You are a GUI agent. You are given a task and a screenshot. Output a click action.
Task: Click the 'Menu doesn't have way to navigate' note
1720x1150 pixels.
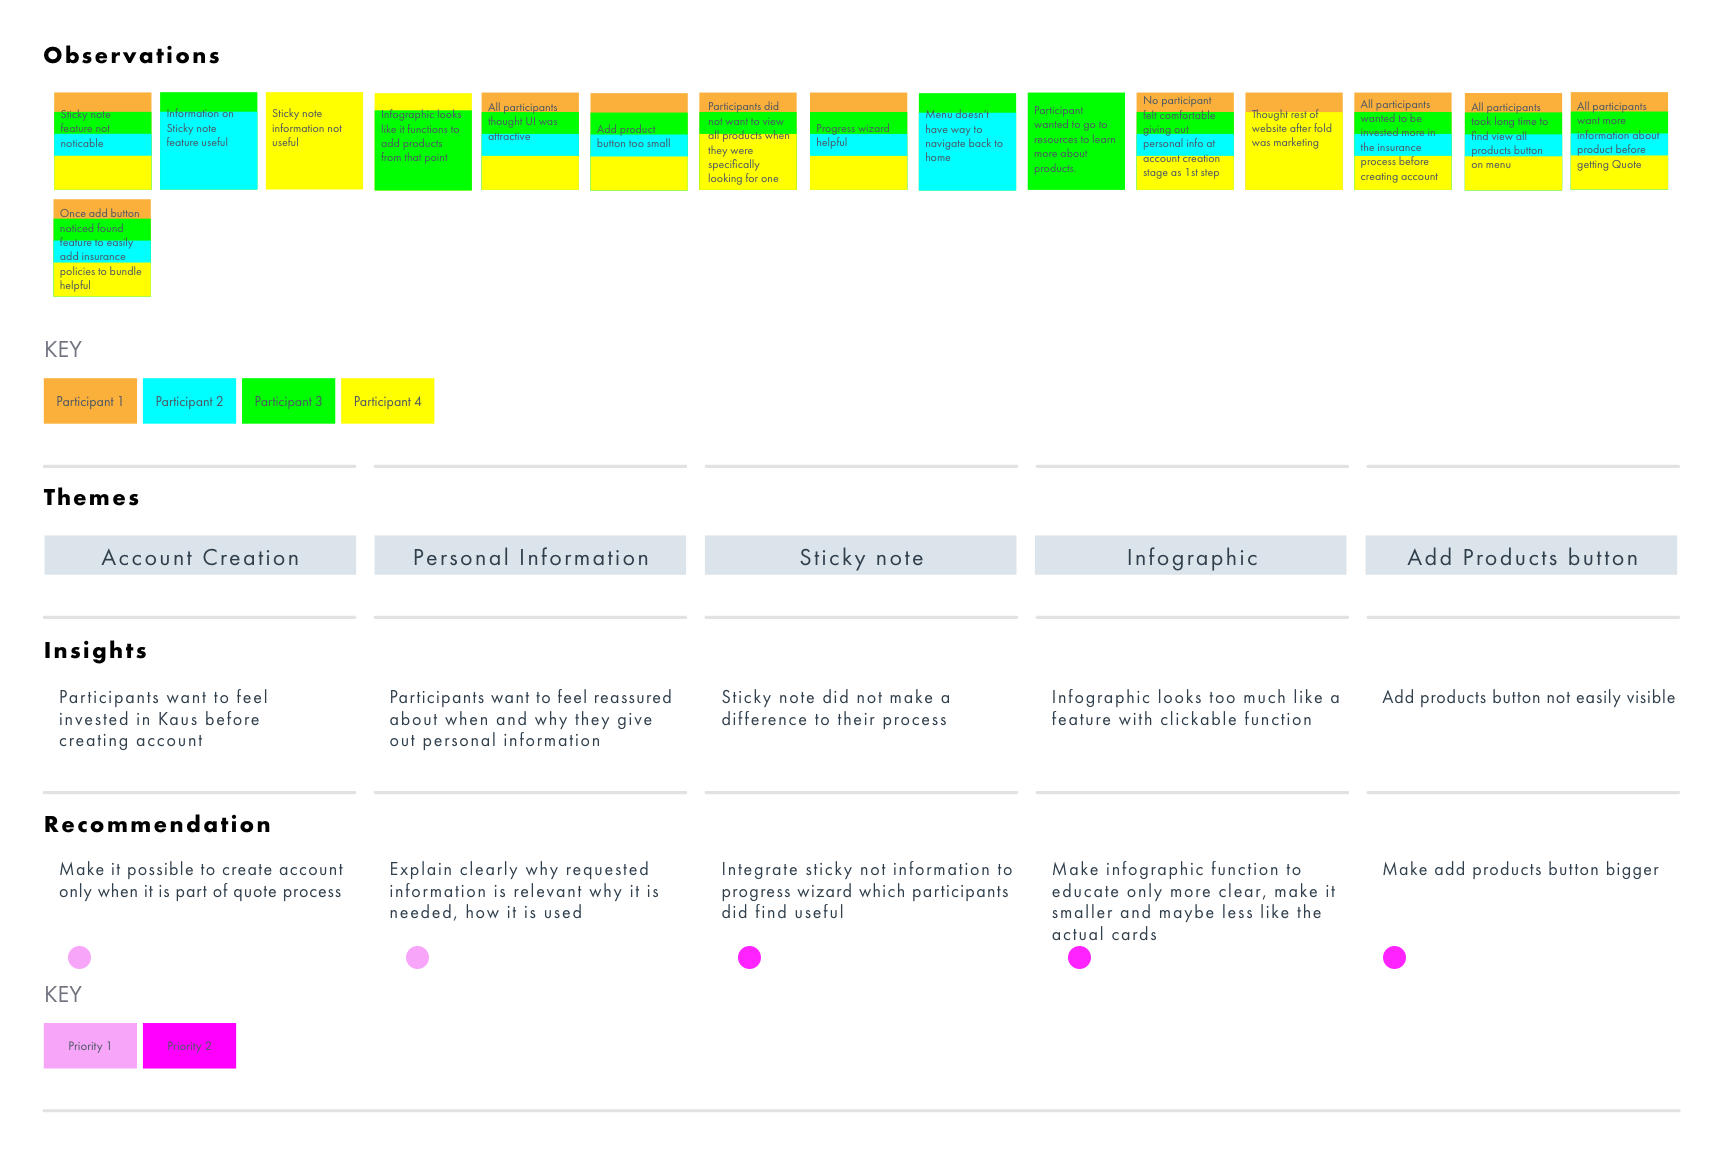point(967,141)
